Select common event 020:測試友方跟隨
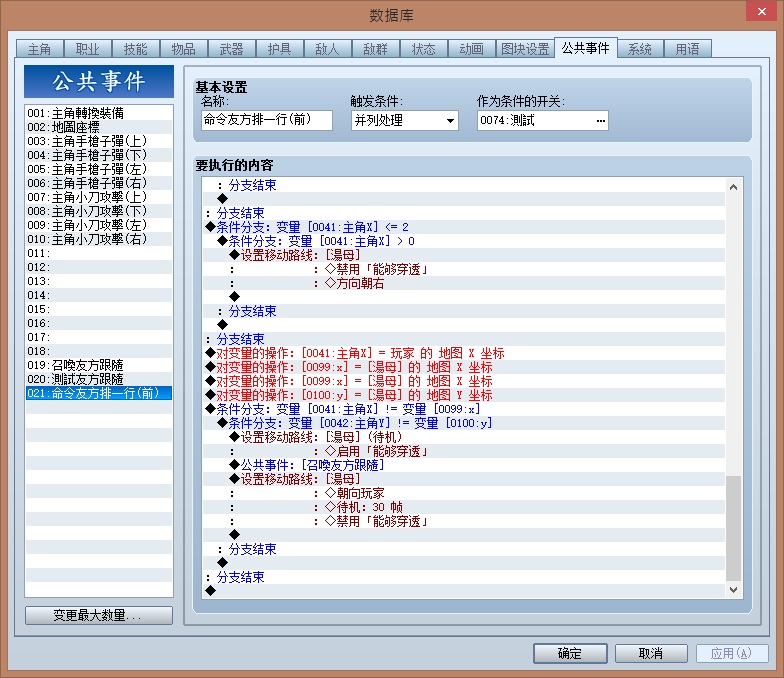The width and height of the screenshot is (784, 678). tap(98, 379)
